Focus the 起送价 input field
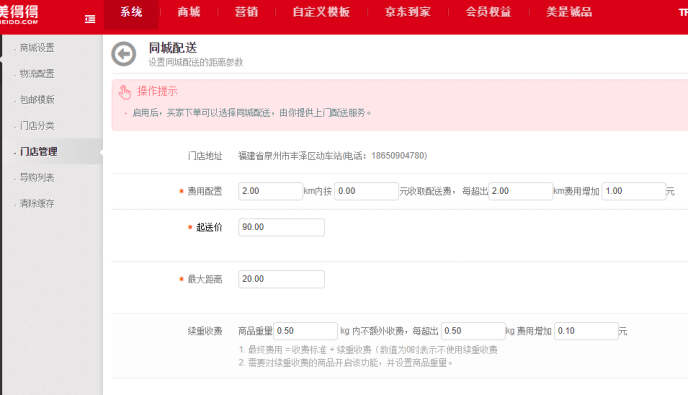This screenshot has height=395, width=688. point(281,227)
